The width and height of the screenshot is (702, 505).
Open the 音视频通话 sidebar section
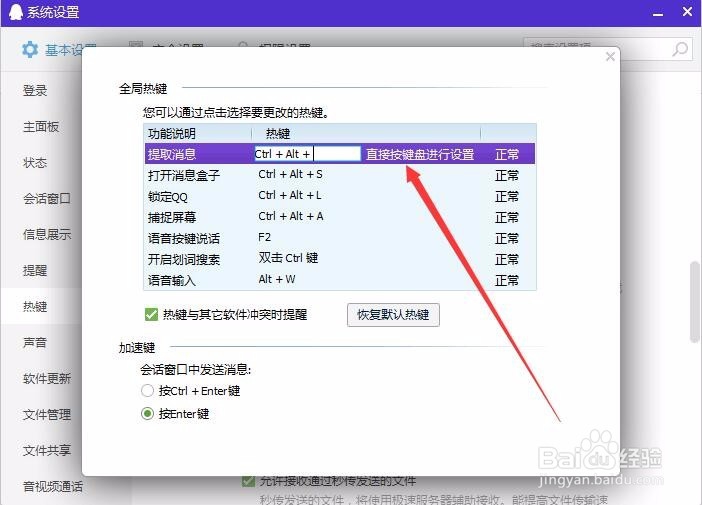coord(53,486)
